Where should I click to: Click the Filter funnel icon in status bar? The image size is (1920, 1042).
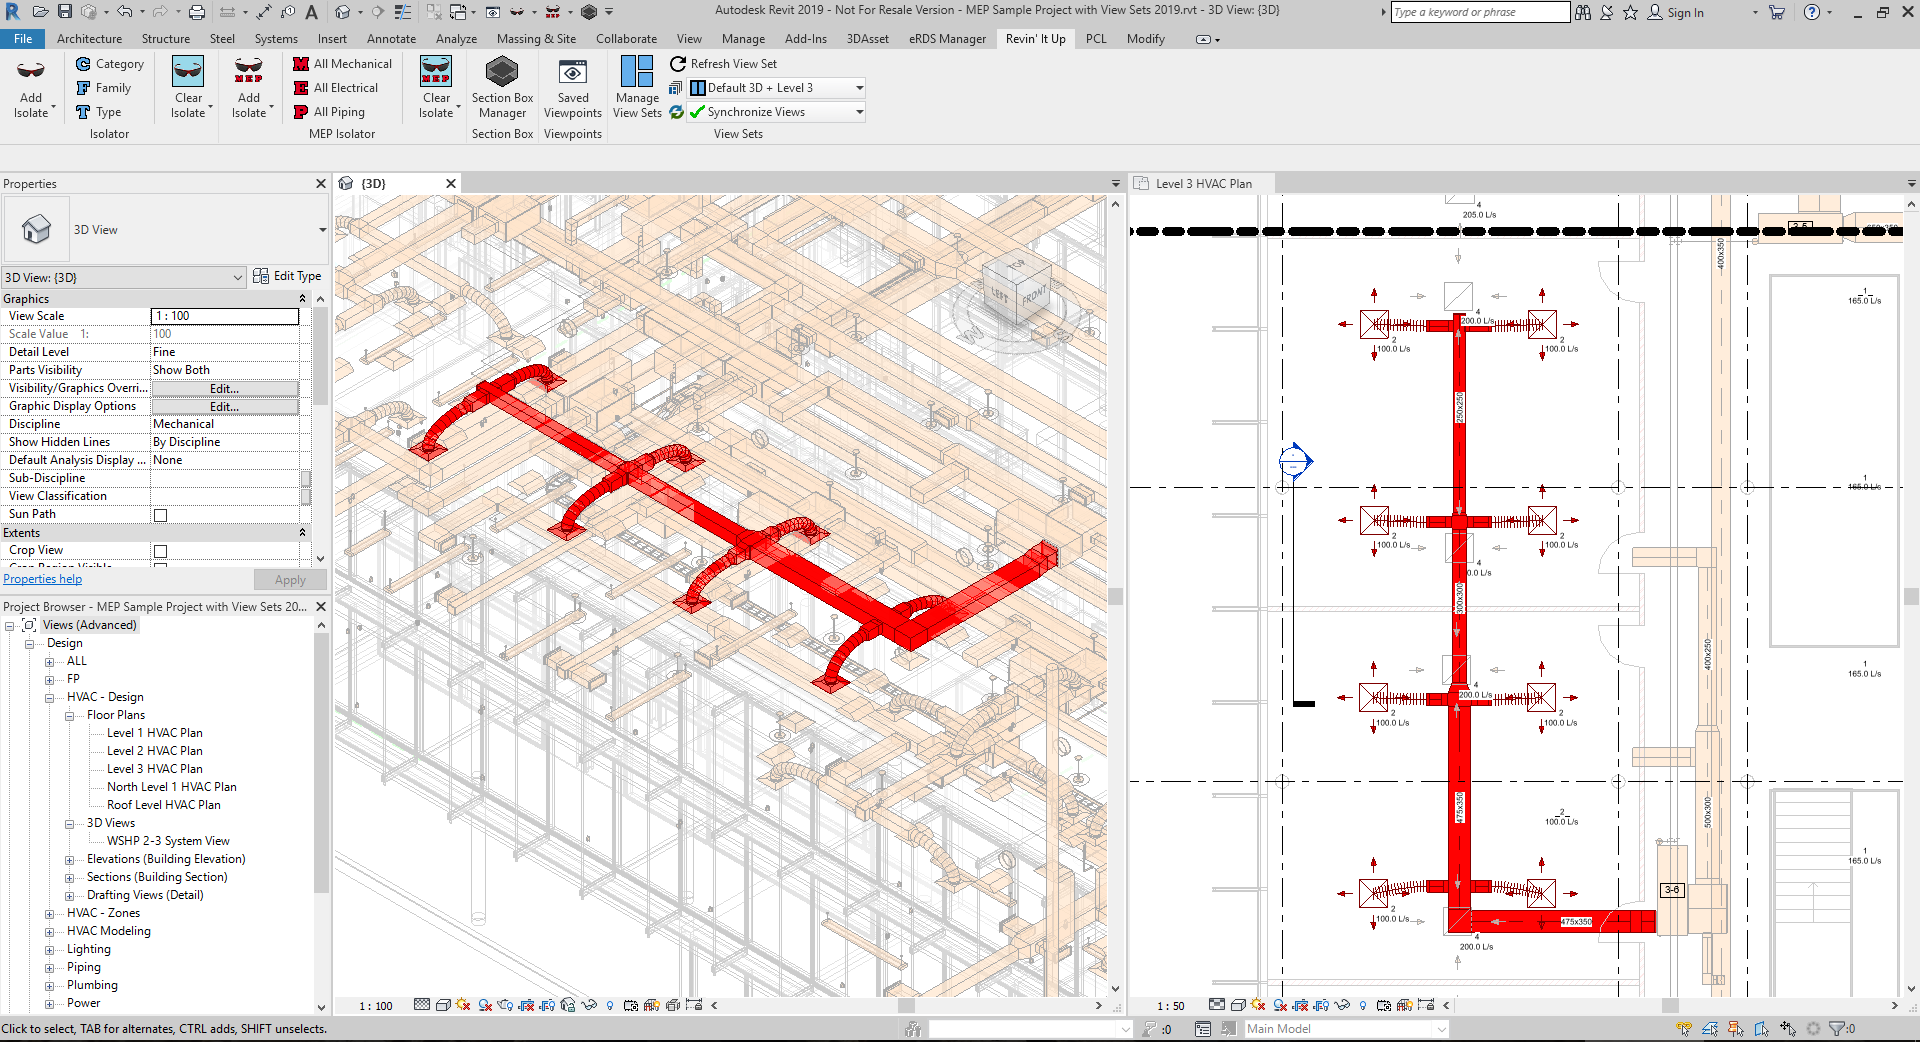1837,1028
